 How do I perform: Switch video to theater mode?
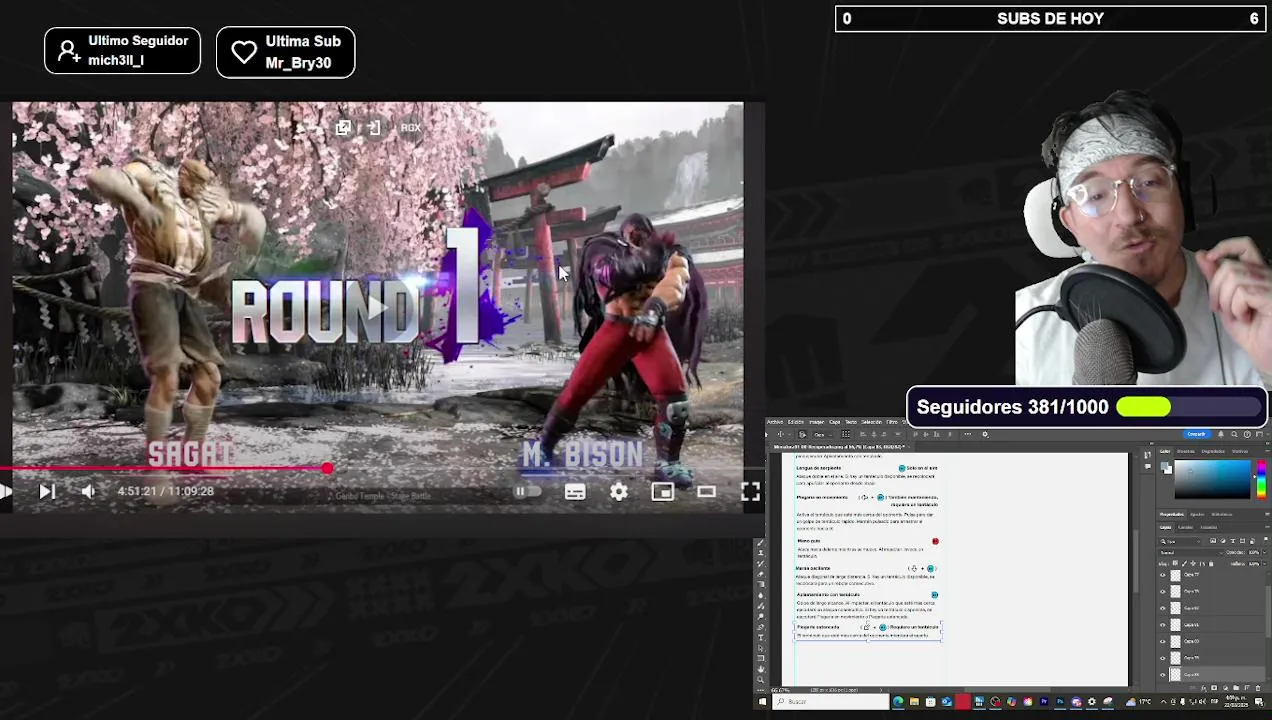pos(706,491)
